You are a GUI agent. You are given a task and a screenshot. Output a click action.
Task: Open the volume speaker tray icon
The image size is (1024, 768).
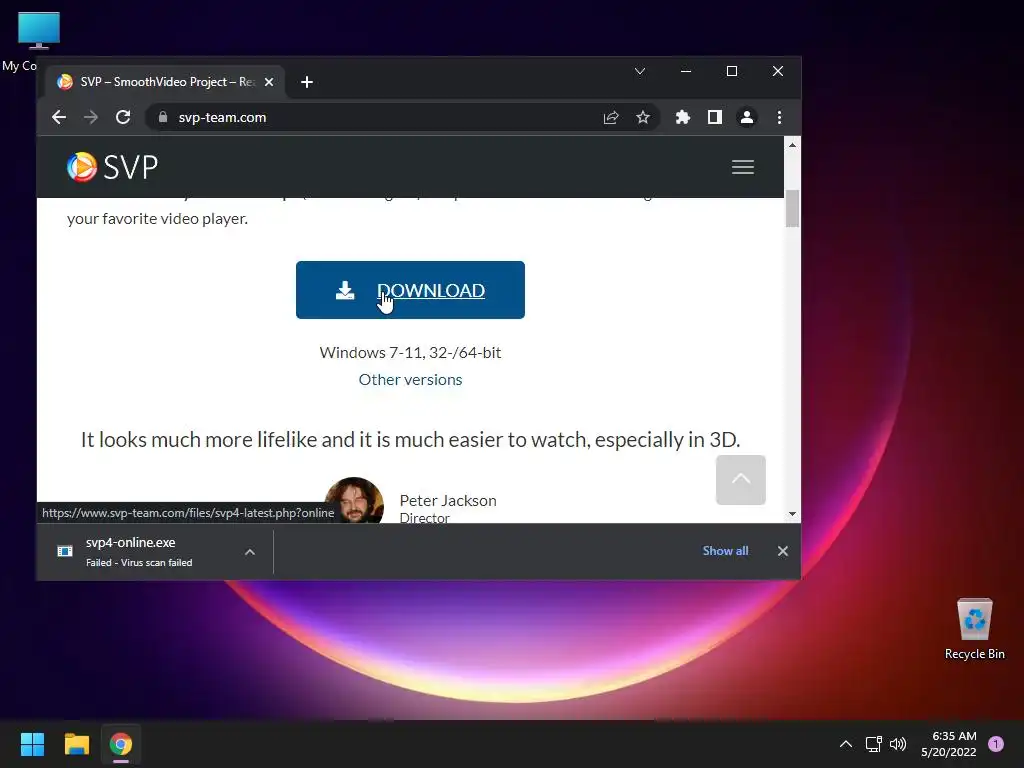(898, 744)
